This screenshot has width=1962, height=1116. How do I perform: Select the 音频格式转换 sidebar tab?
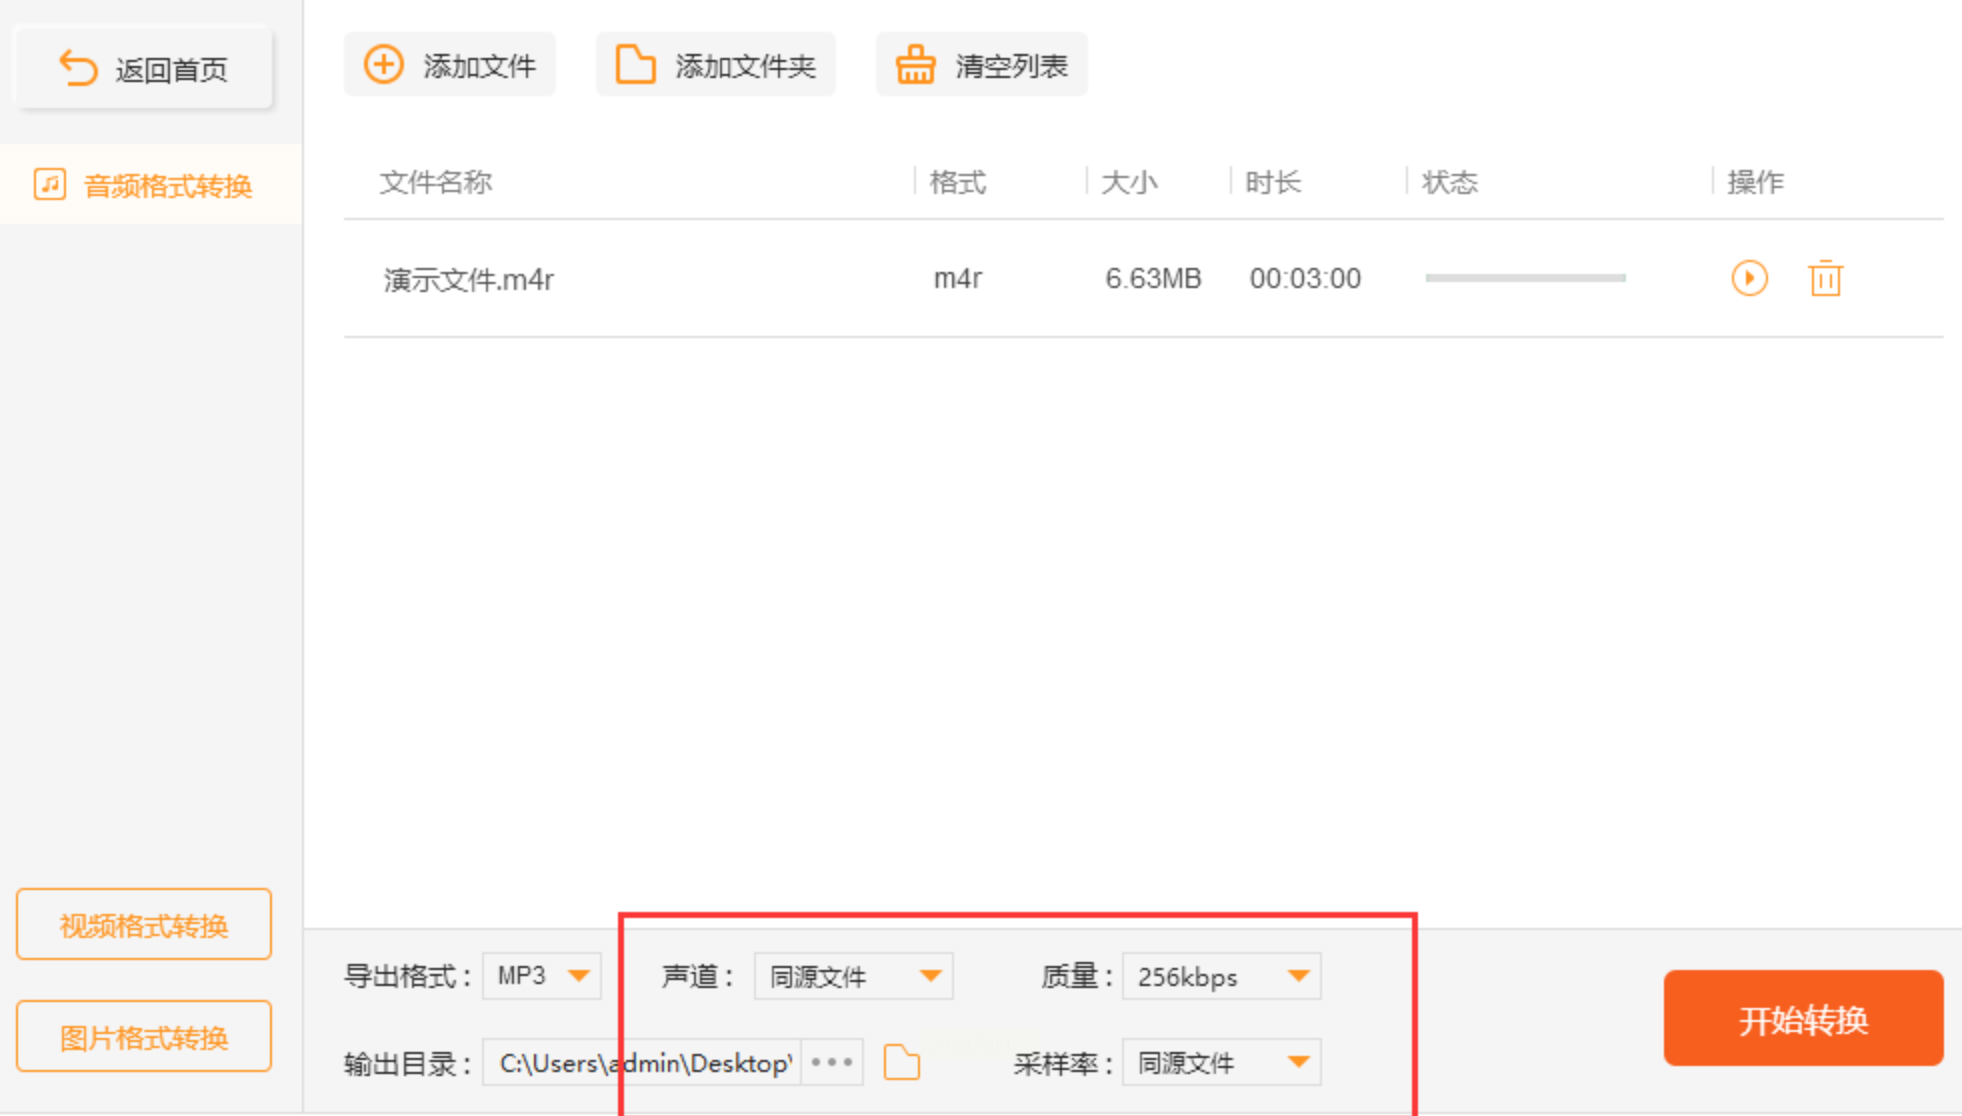coord(167,186)
